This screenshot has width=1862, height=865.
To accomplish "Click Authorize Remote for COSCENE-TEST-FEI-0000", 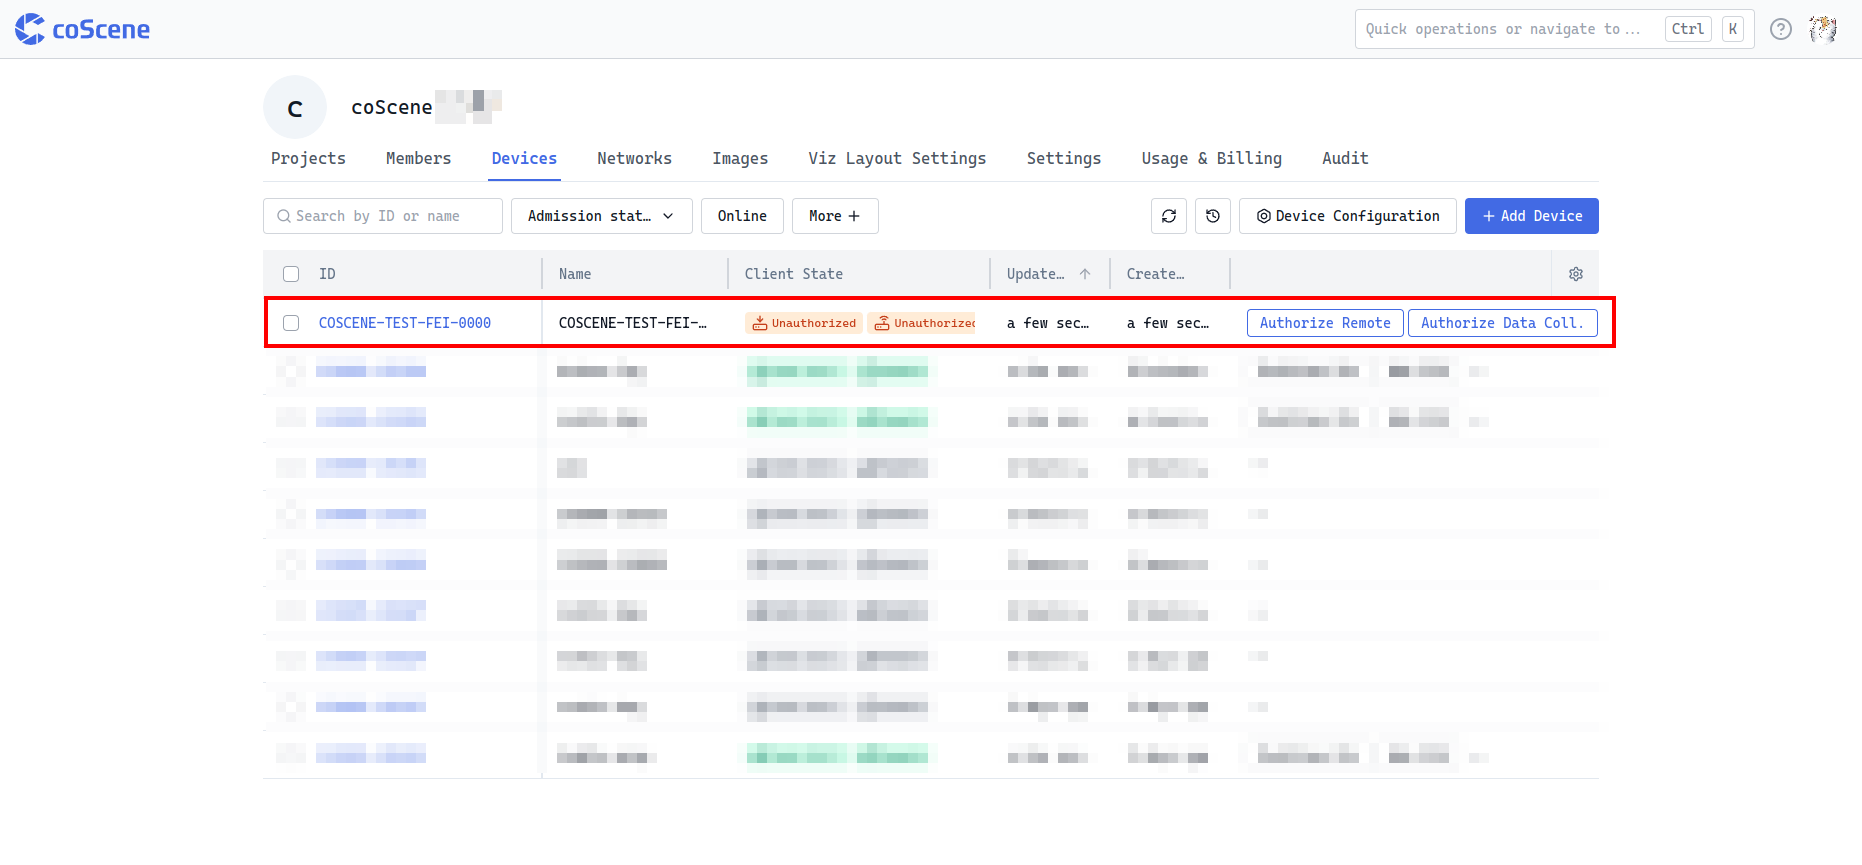I will 1325,323.
